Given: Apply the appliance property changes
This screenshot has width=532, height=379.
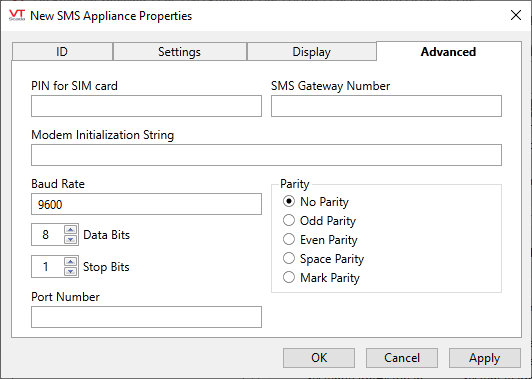Looking at the screenshot, I should pyautogui.click(x=484, y=358).
